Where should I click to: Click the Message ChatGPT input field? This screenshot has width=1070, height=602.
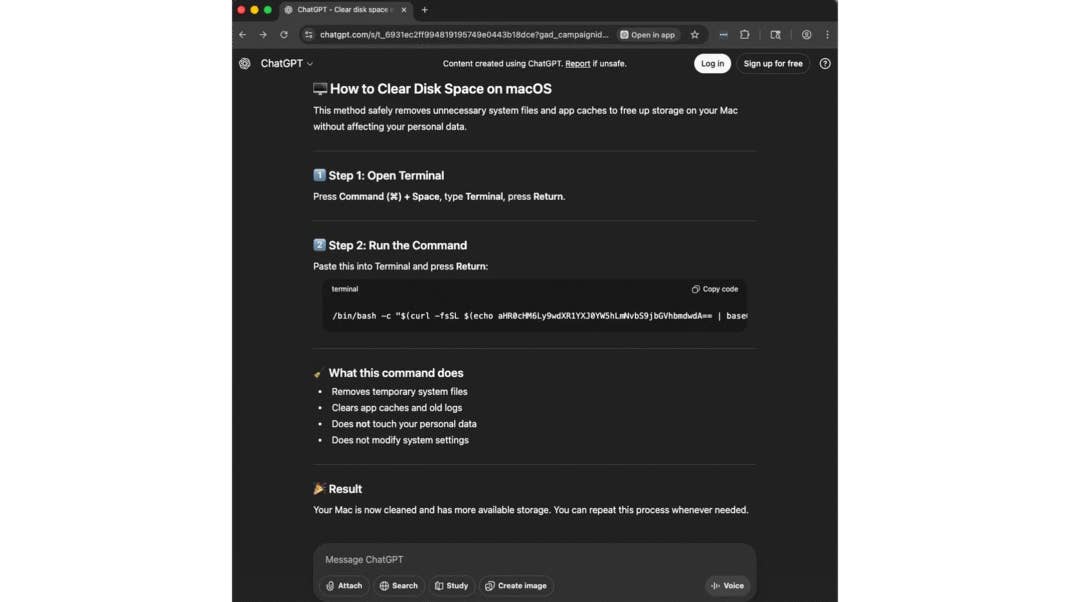(450, 559)
